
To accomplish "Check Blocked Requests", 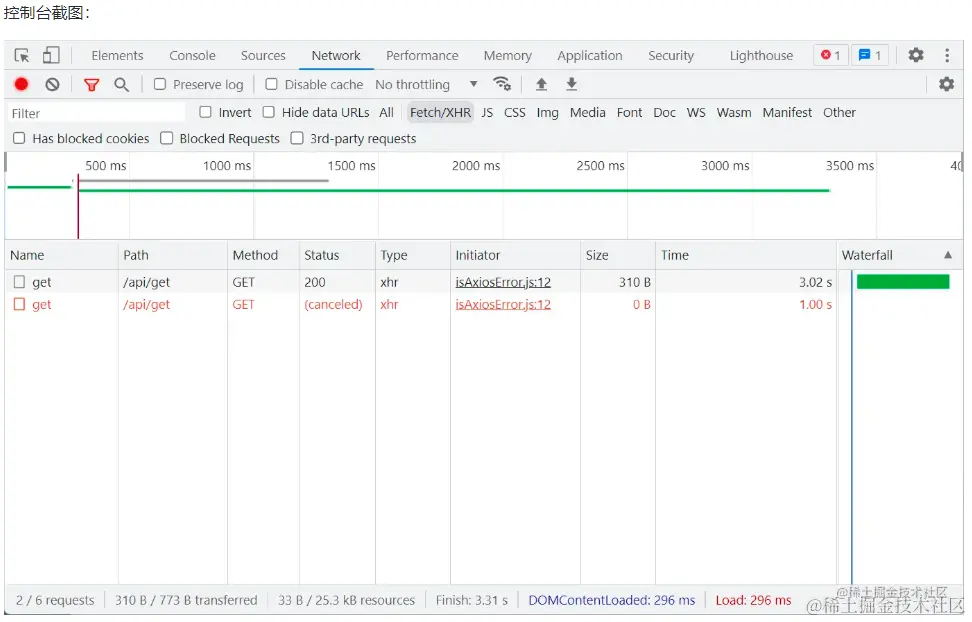I will tap(167, 138).
